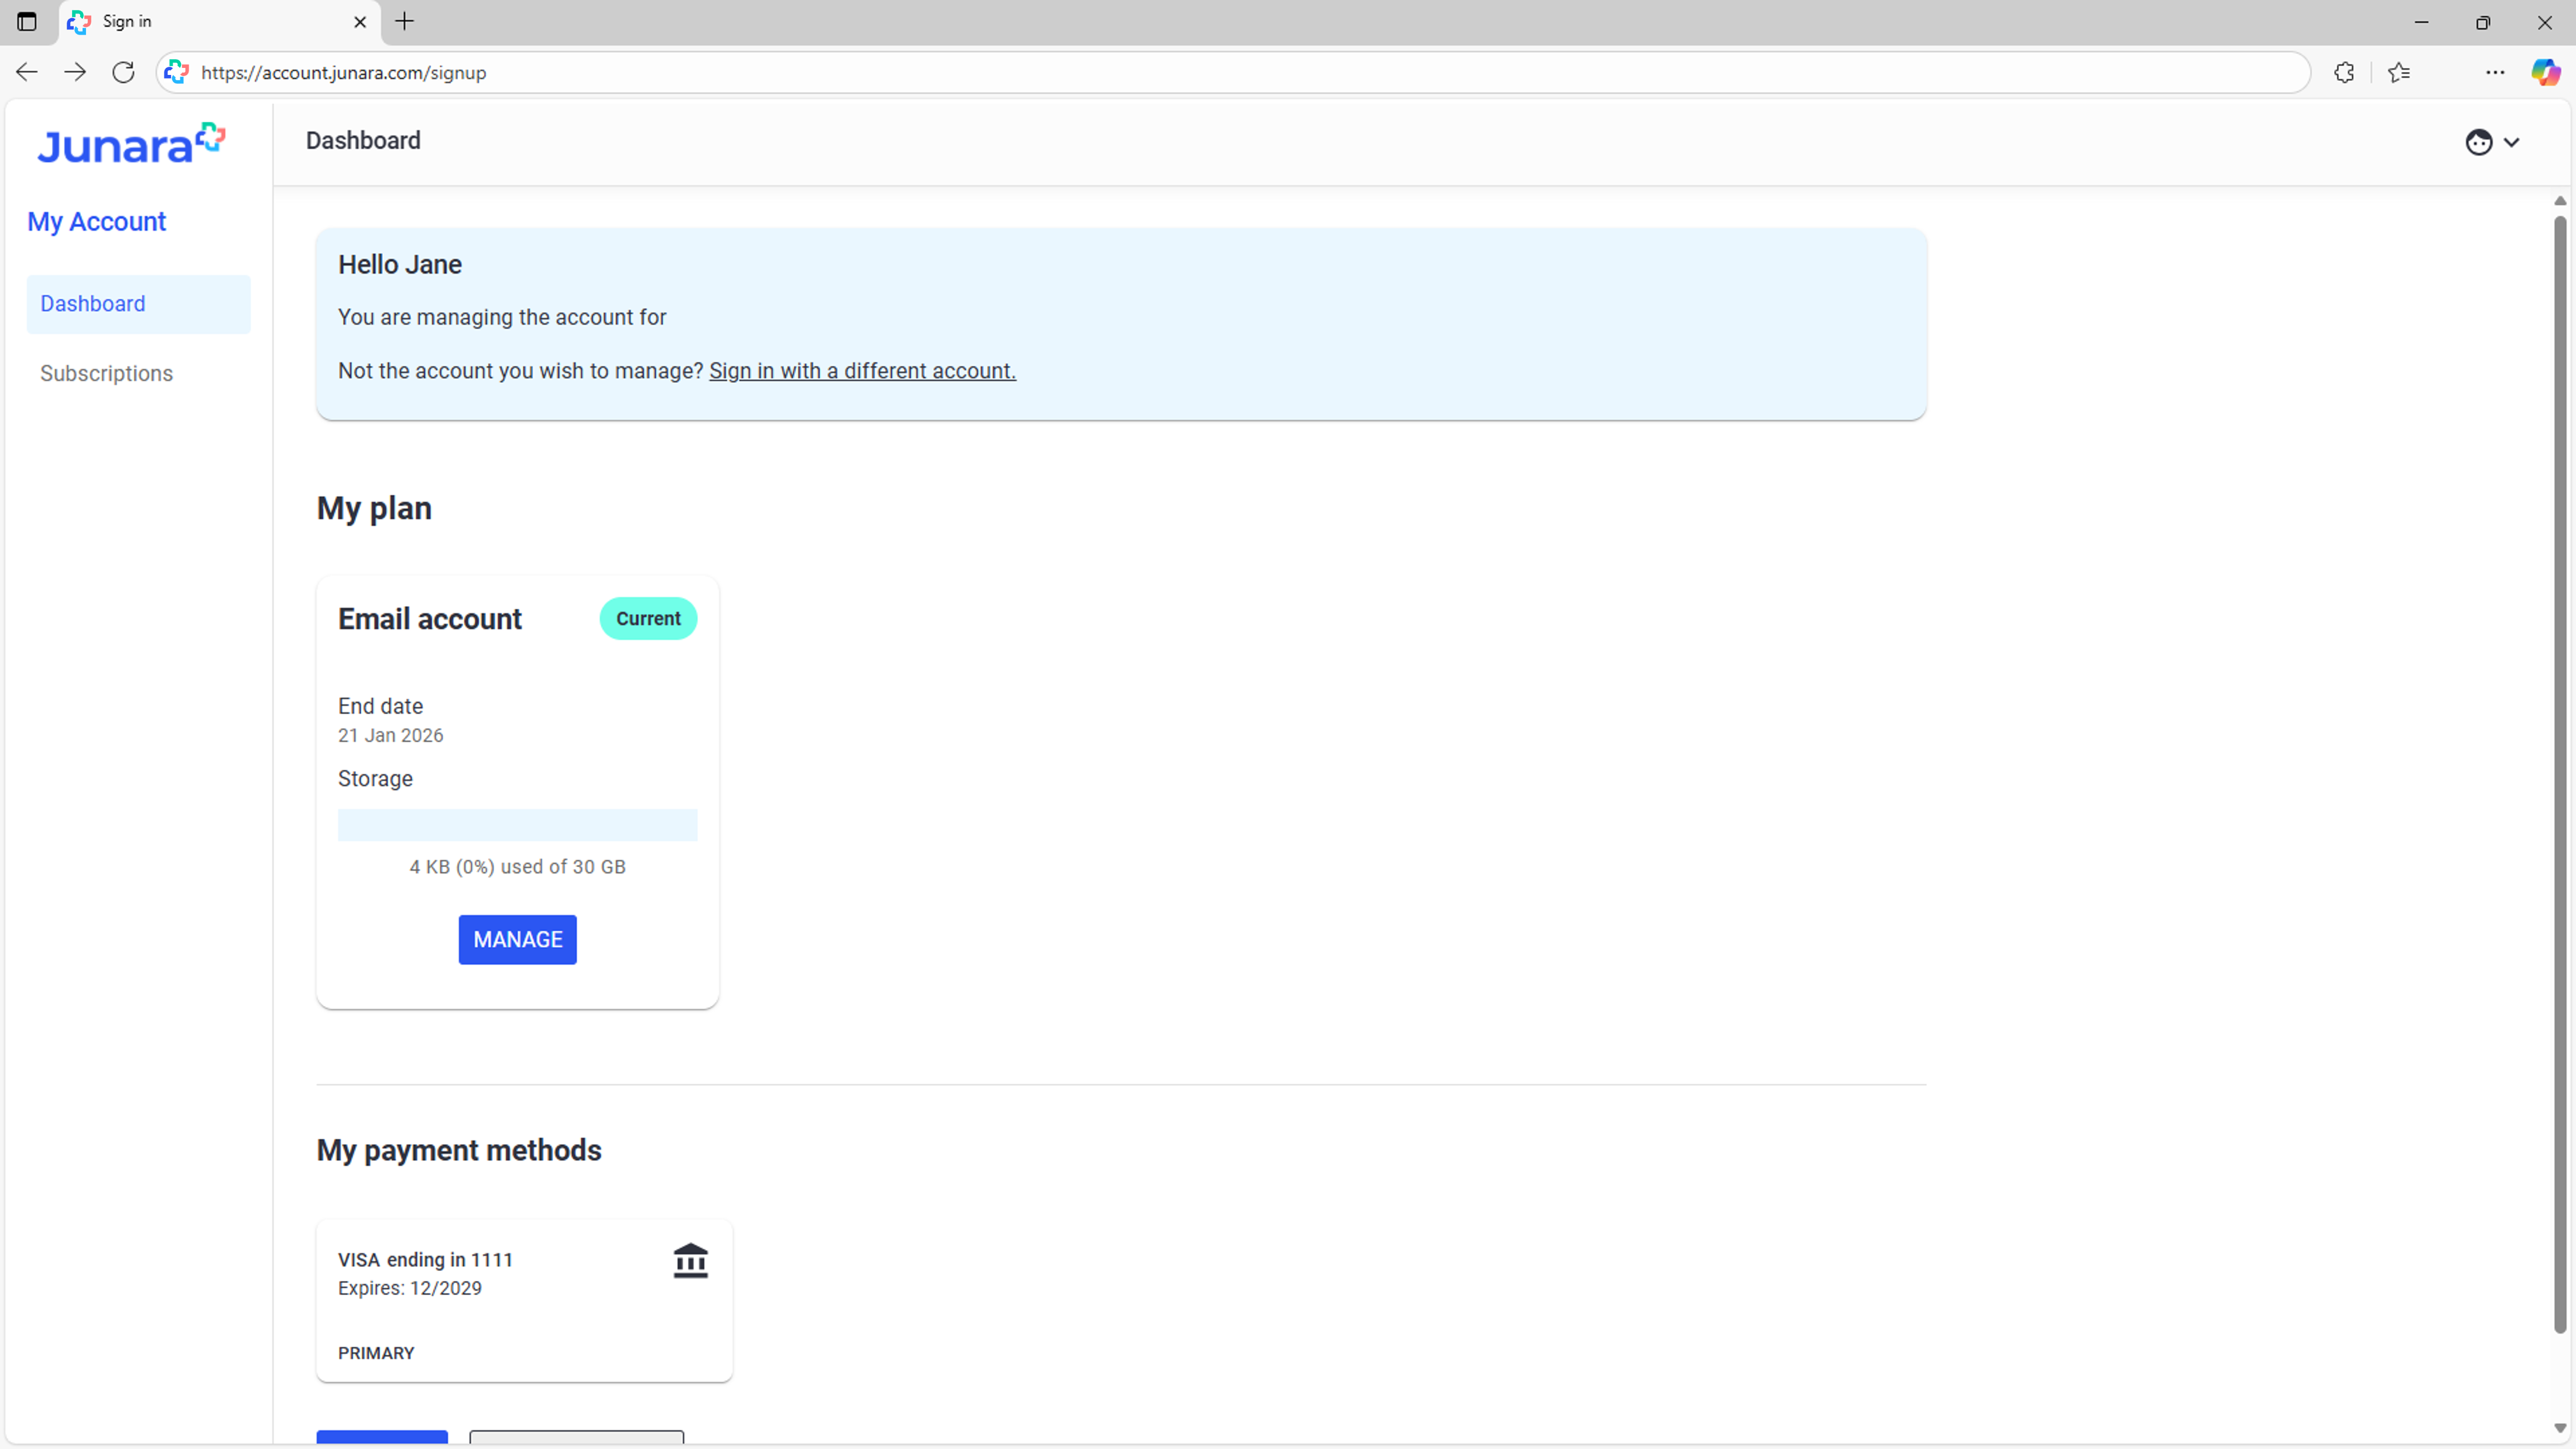Go forward with browser forward arrow
The width and height of the screenshot is (2576, 1449).
[75, 72]
